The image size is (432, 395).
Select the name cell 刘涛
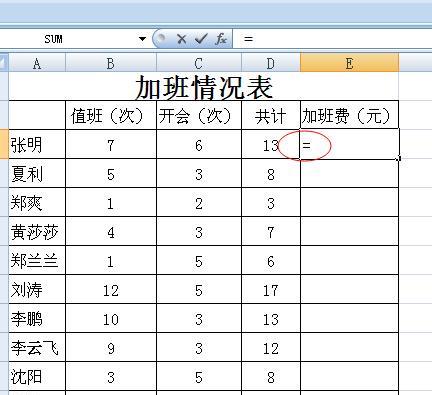click(x=37, y=289)
